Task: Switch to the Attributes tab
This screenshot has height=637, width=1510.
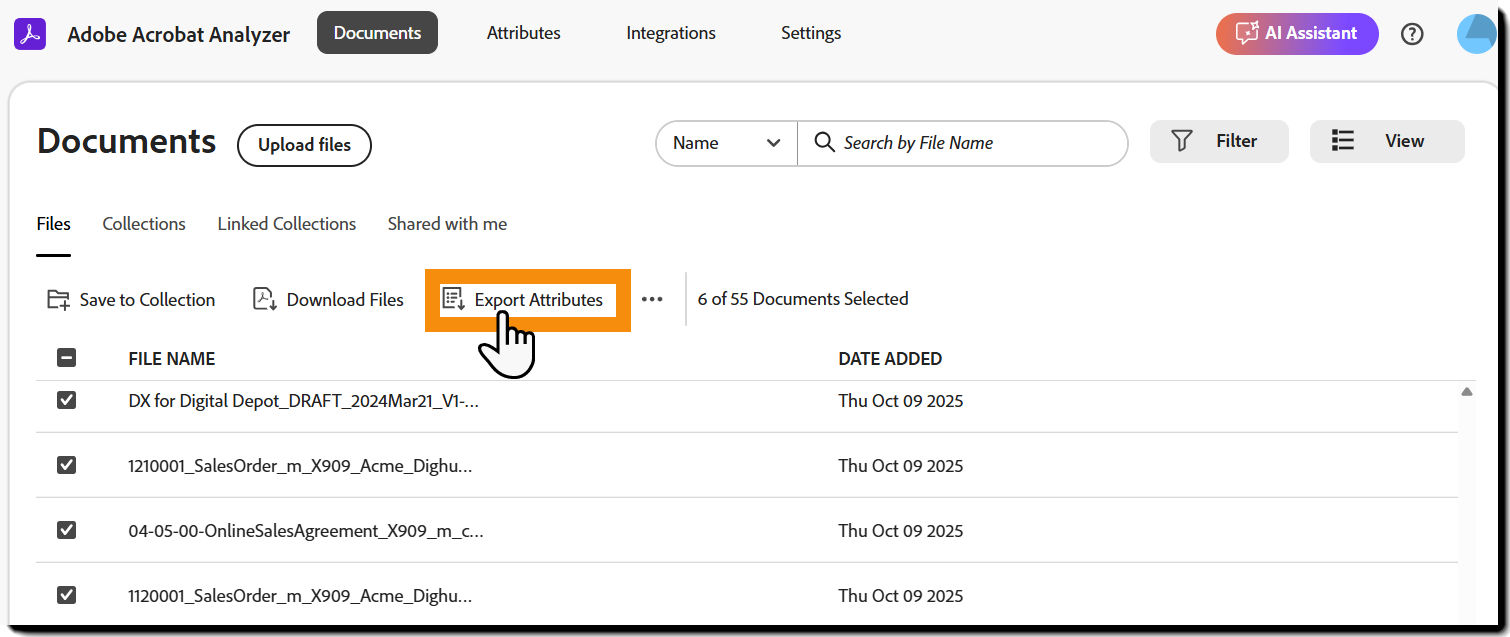Action: click(x=523, y=33)
